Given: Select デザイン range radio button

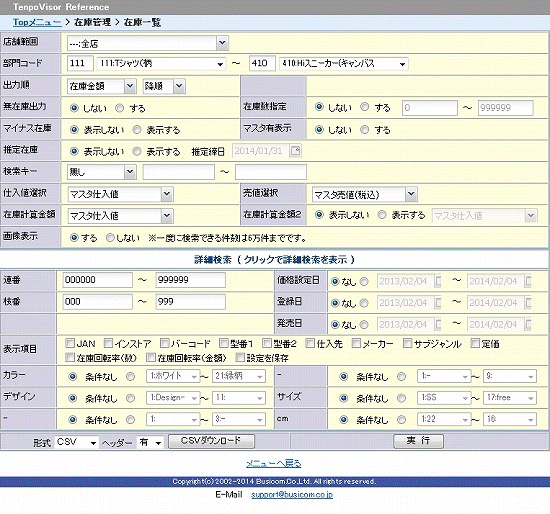Looking at the screenshot, I should [130, 398].
